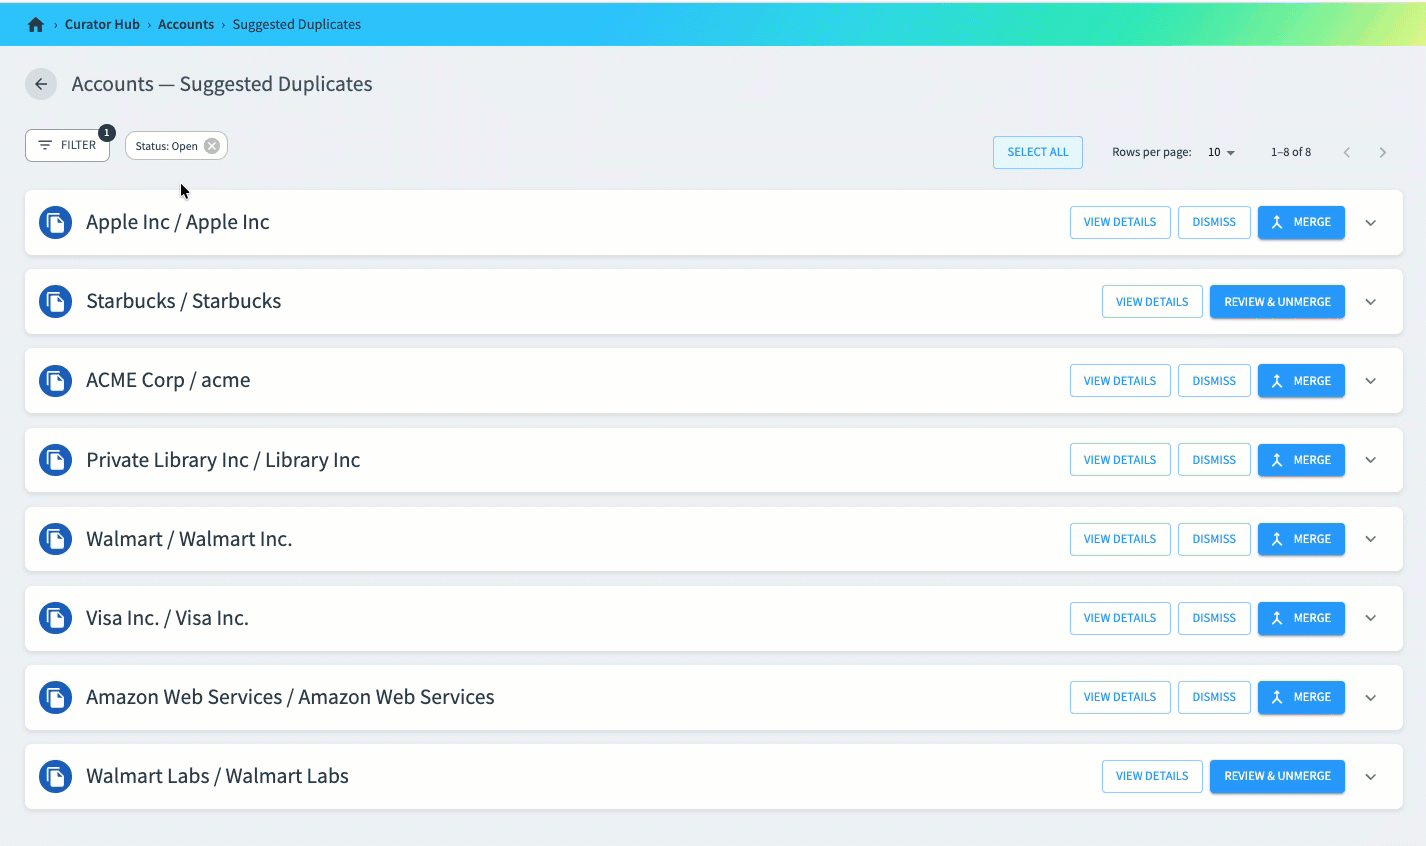
Task: Dismiss the Apple Inc duplicate
Action: 1214,222
